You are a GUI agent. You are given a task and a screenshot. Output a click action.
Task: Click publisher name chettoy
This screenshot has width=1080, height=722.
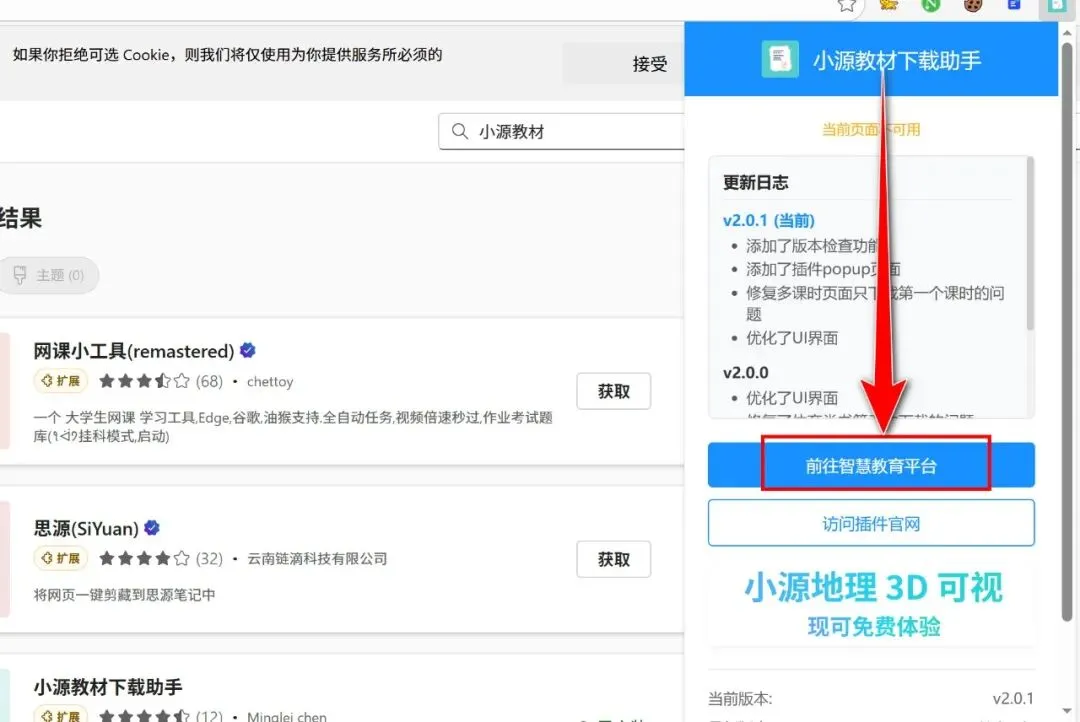coord(270,382)
